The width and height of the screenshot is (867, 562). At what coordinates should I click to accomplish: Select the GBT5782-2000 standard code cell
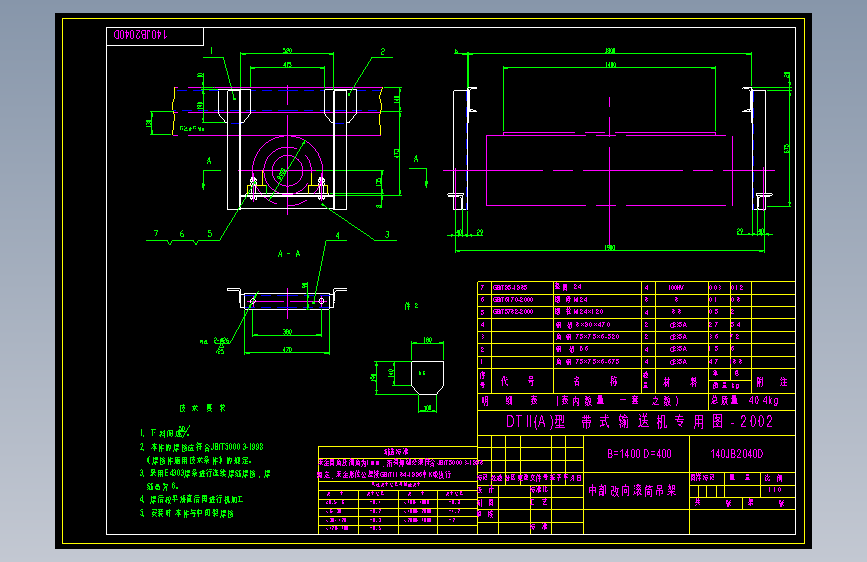click(513, 312)
